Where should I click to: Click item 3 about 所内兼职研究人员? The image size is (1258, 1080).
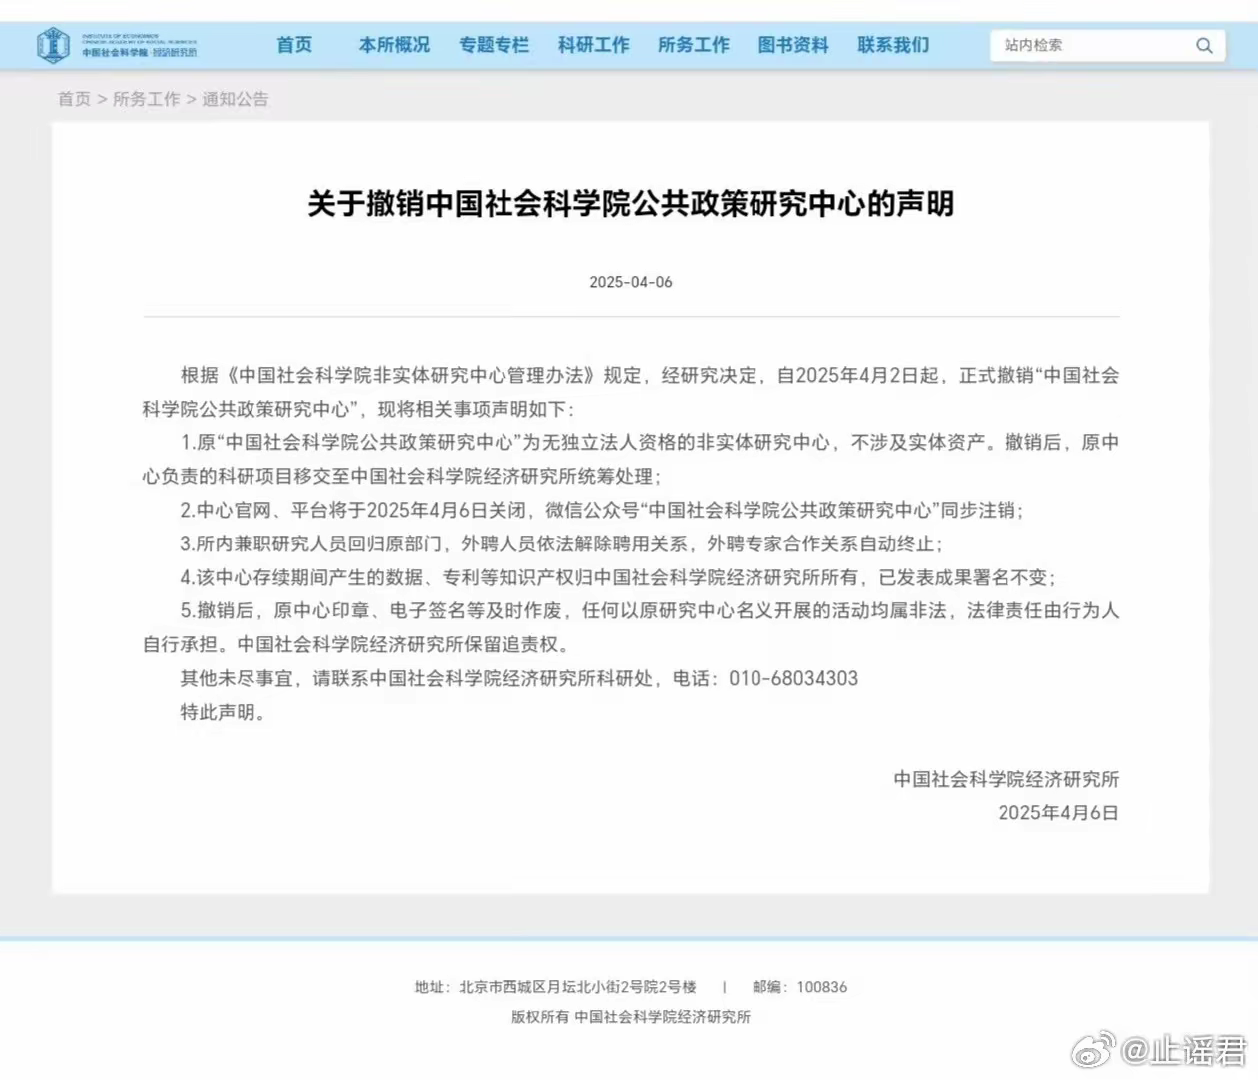pos(562,544)
